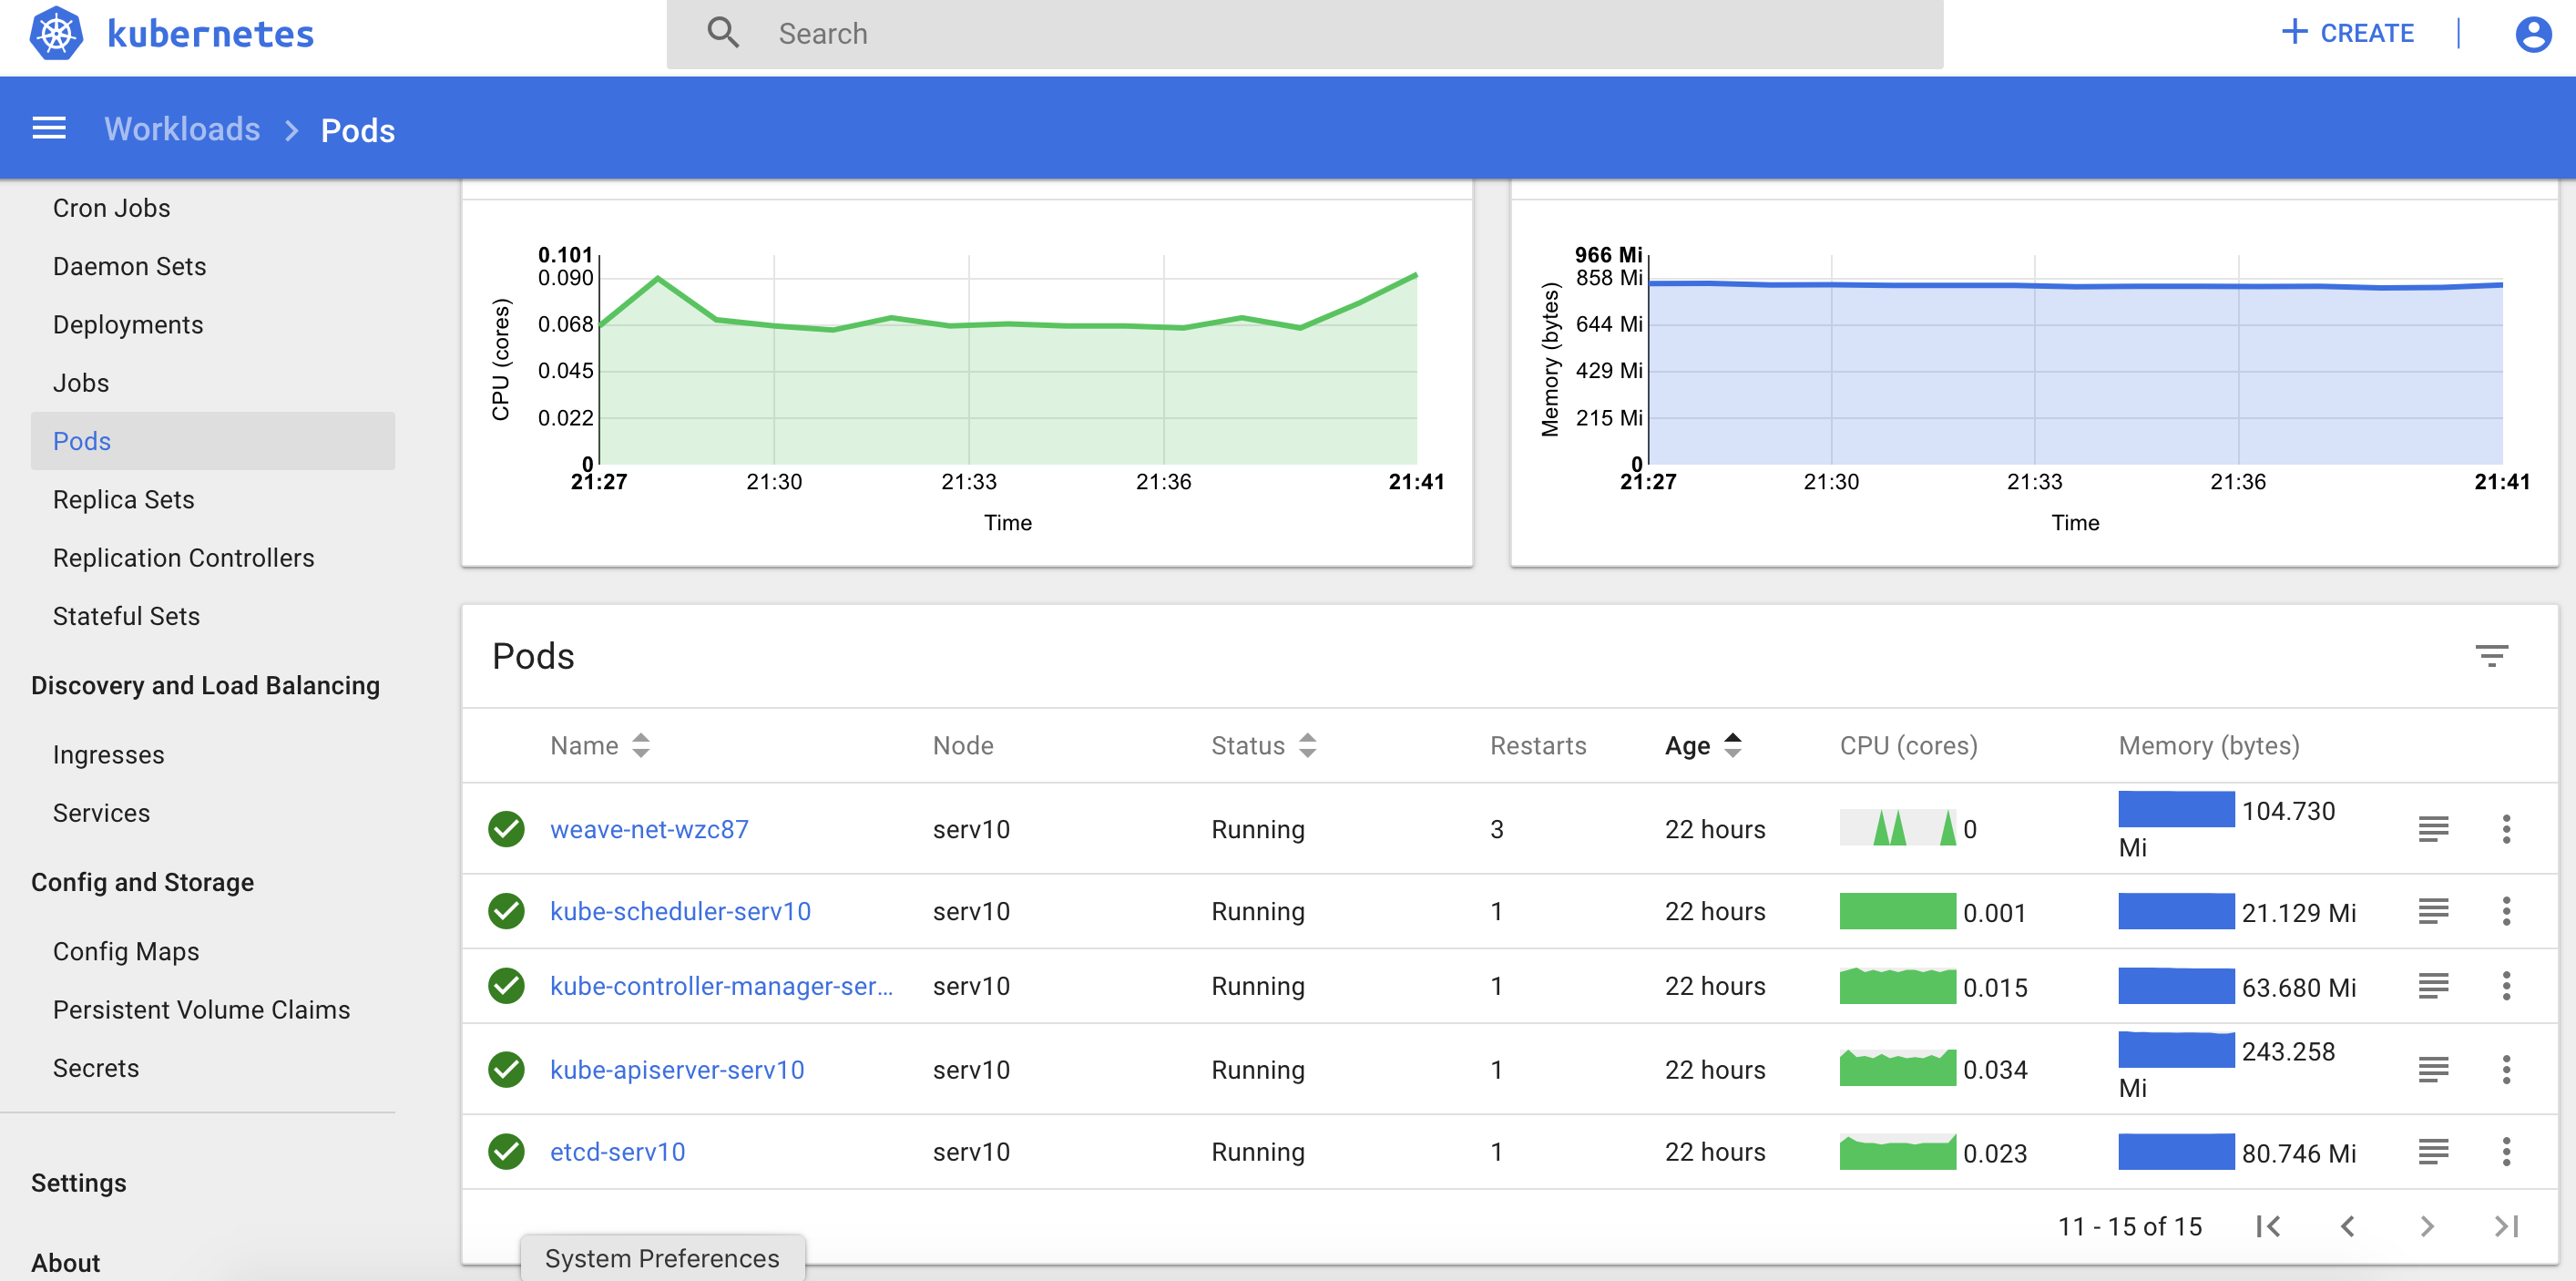Image resolution: width=2576 pixels, height=1281 pixels.
Task: Expand the hamburger menu sidebar
Action: (47, 128)
